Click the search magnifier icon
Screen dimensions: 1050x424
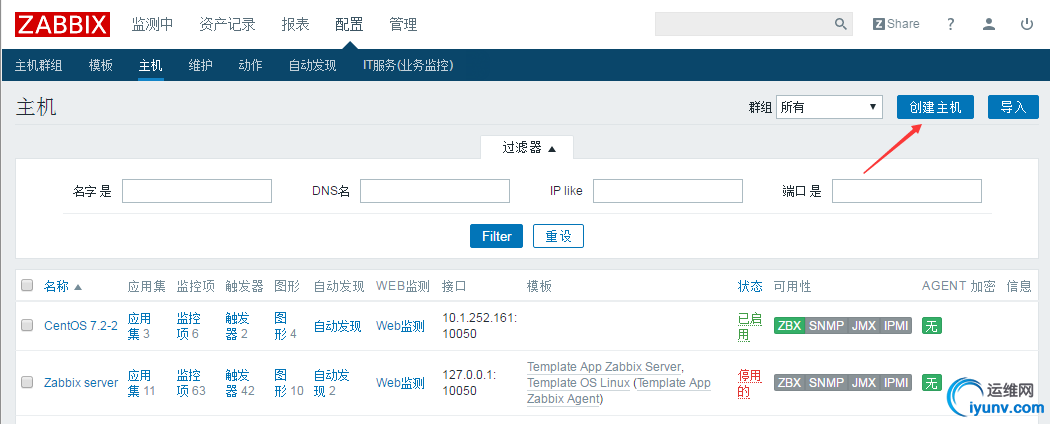(841, 24)
